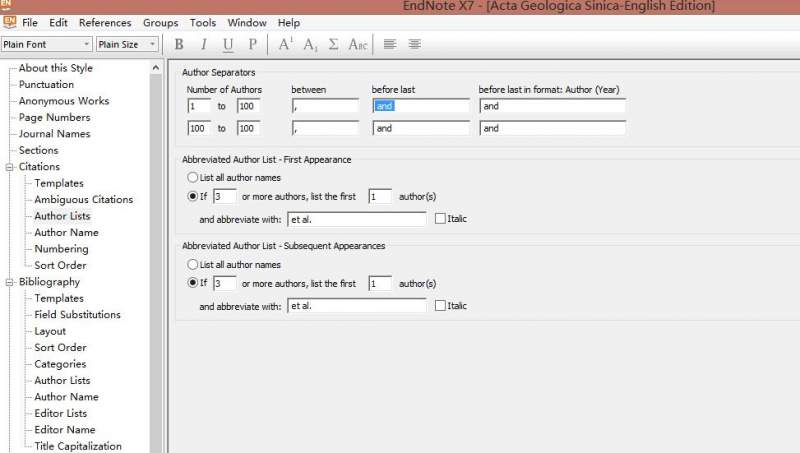Click the EndNote application icon in menu bar

pyautogui.click(x=9, y=22)
